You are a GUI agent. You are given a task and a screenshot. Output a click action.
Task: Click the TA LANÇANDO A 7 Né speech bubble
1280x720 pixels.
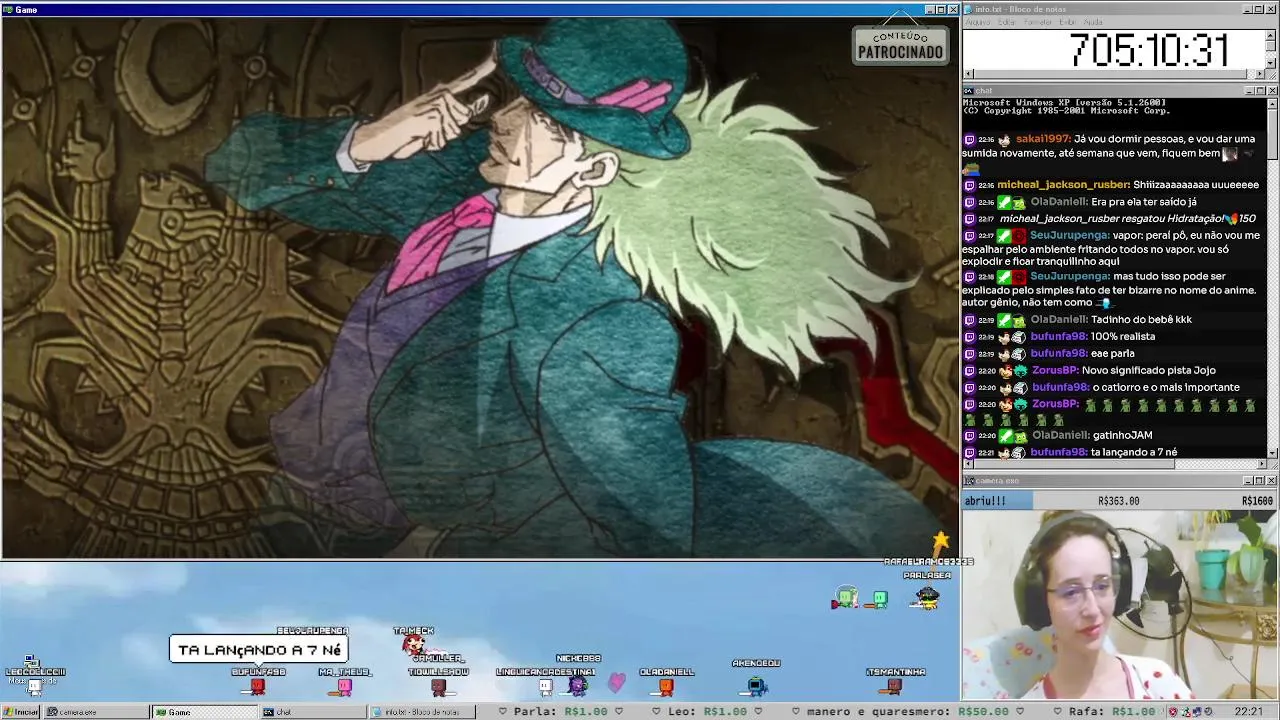tap(259, 650)
